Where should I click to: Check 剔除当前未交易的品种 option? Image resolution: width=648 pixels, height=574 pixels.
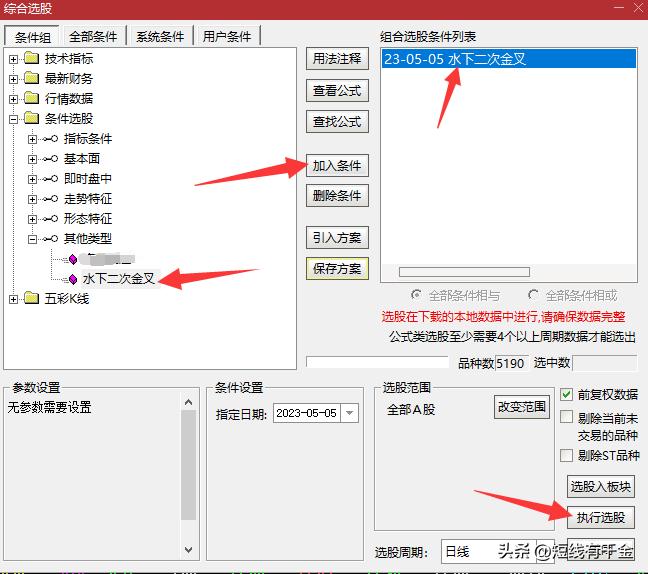[566, 417]
